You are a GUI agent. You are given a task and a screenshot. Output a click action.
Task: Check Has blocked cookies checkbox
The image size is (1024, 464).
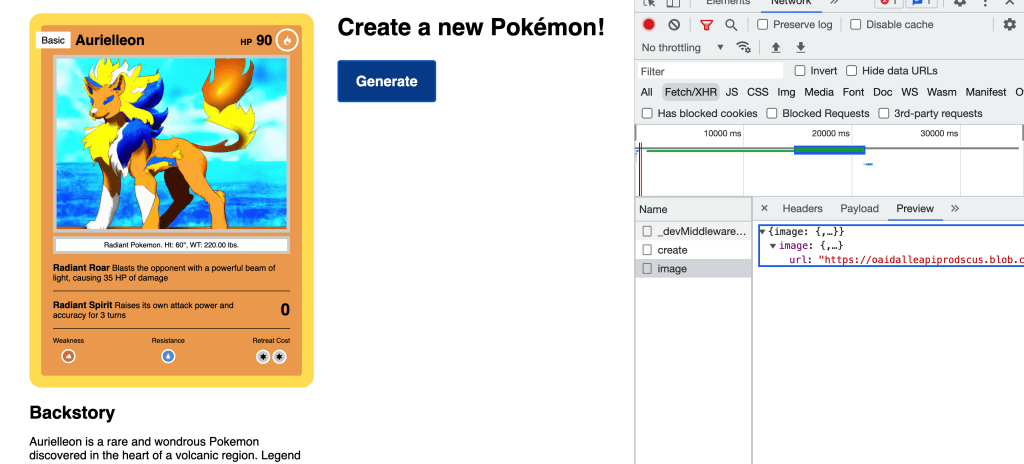point(647,114)
